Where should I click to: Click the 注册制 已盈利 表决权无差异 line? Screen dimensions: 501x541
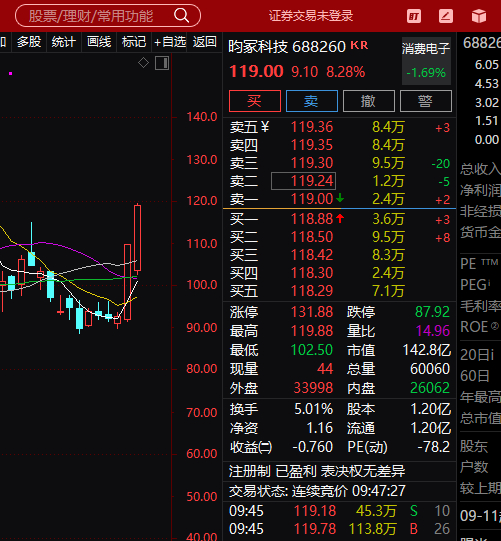[x=317, y=471]
